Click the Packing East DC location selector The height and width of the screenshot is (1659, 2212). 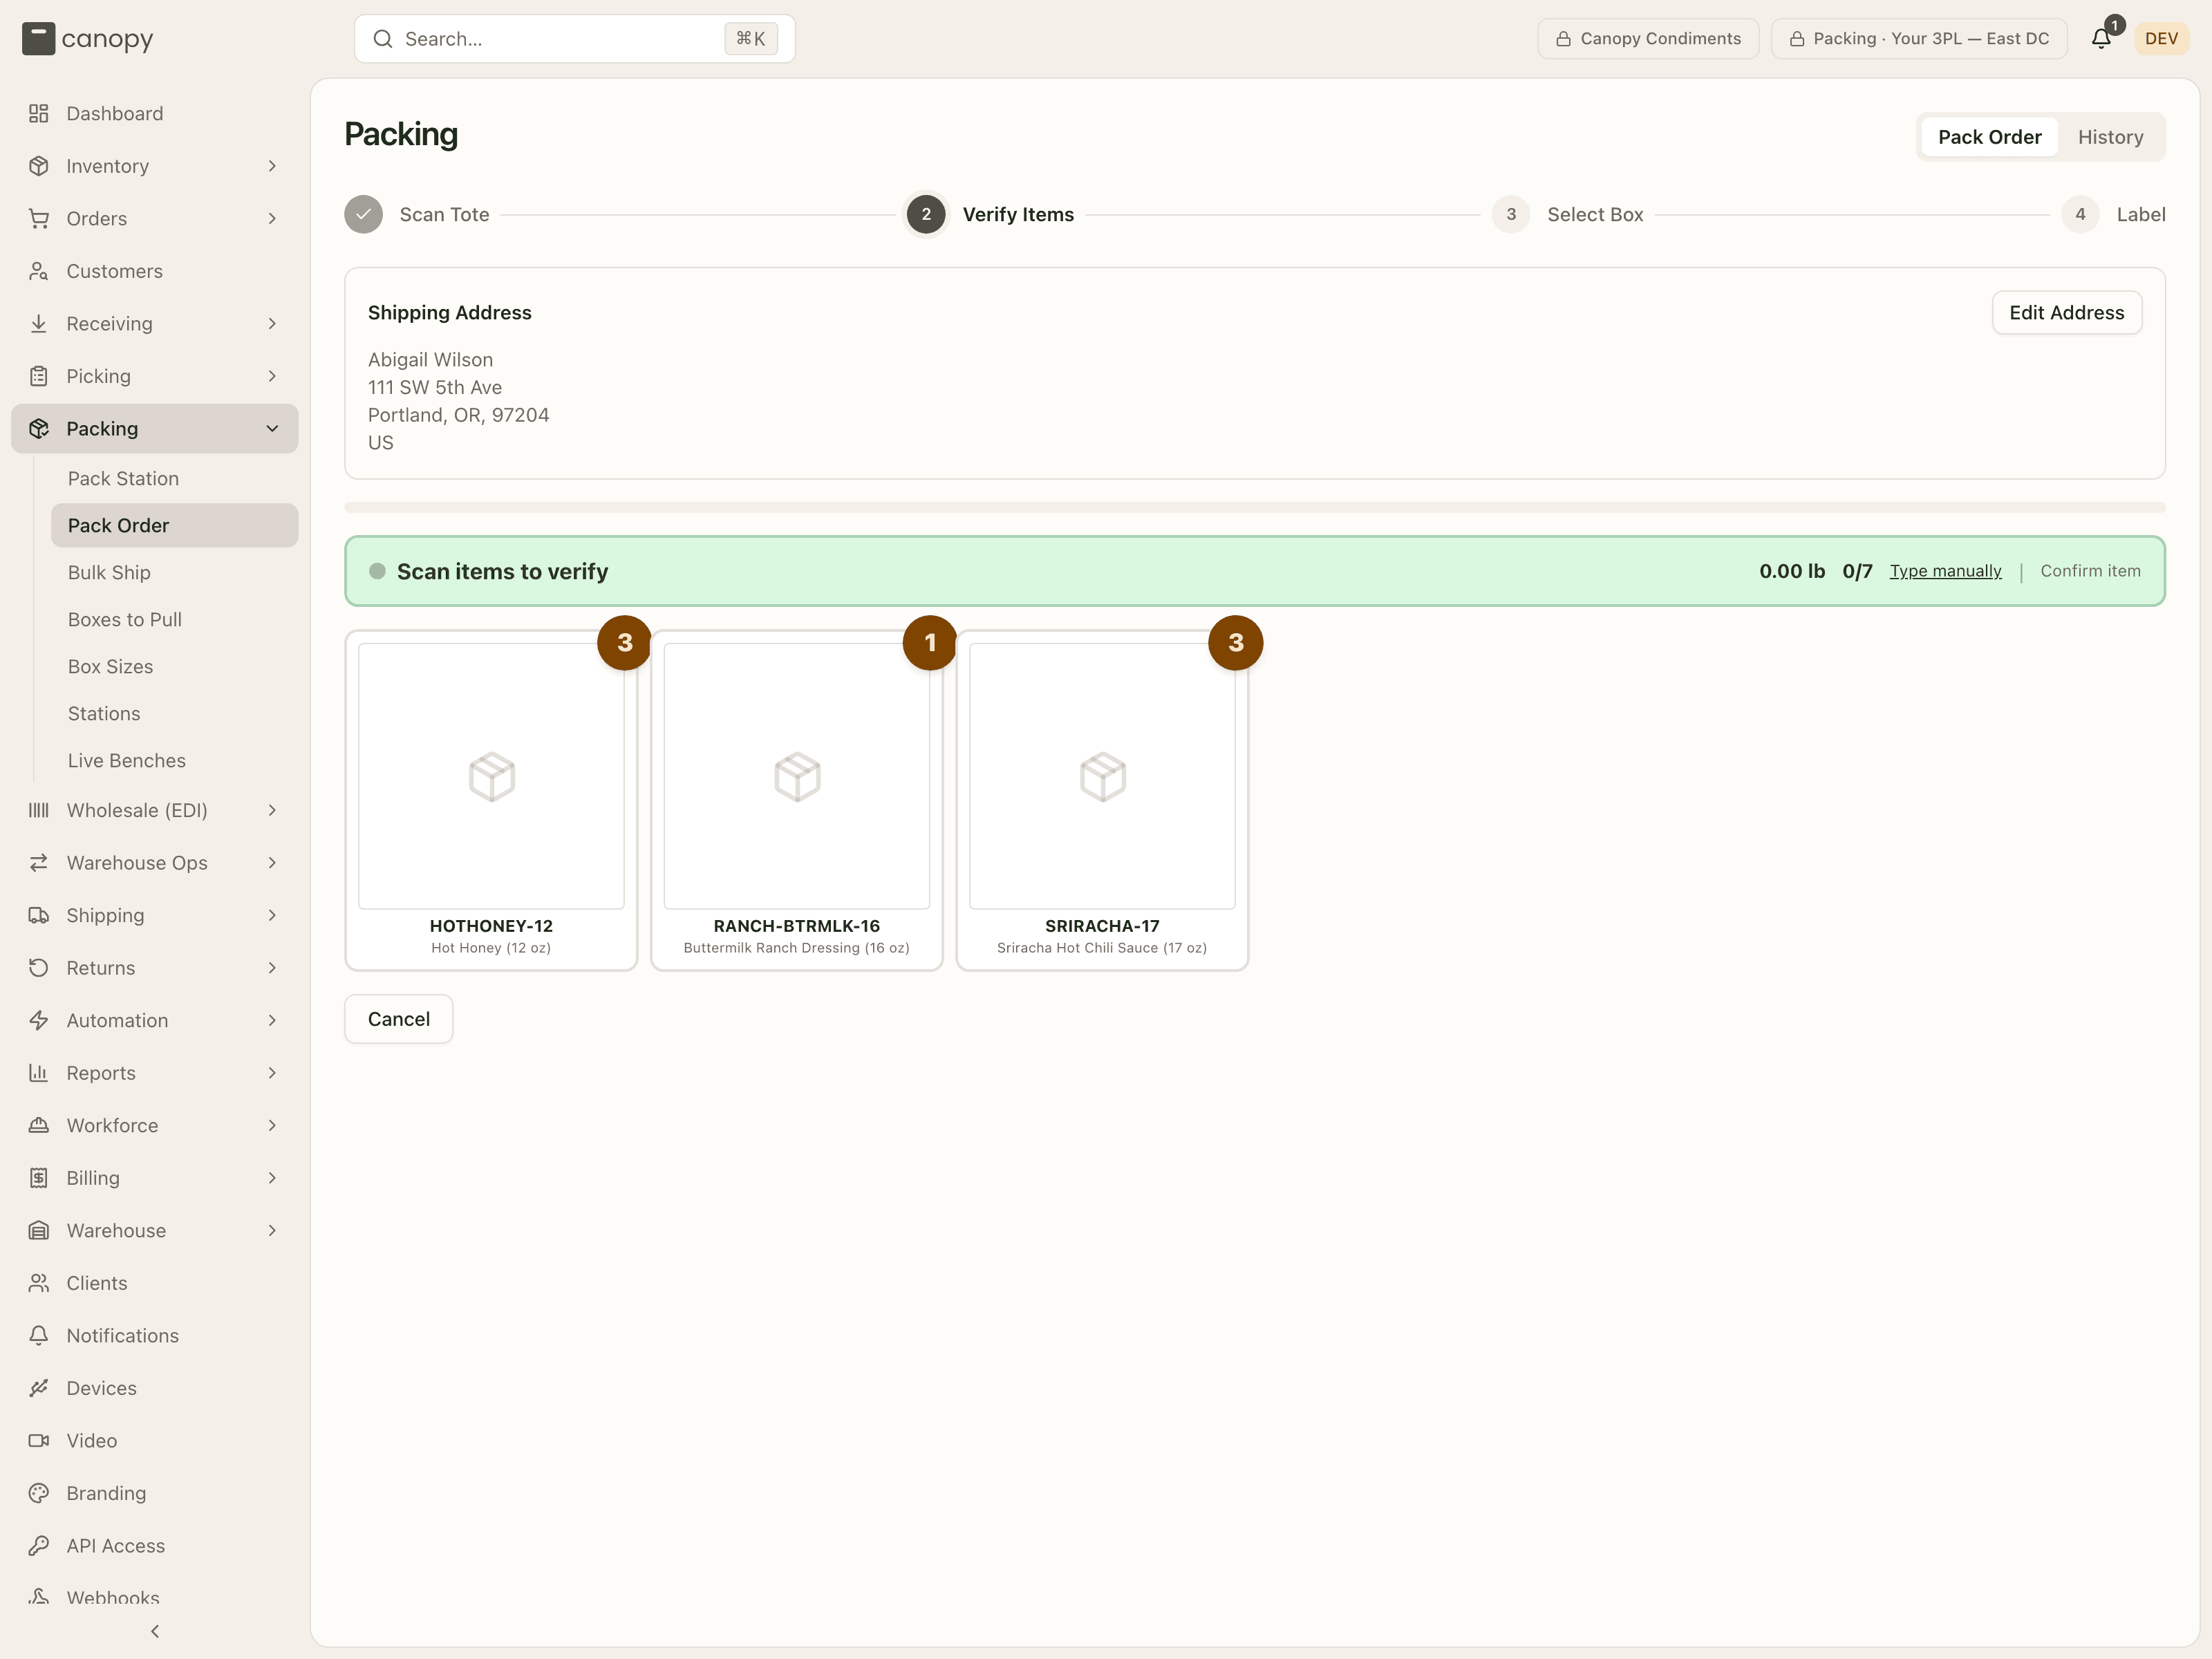[x=1919, y=39]
